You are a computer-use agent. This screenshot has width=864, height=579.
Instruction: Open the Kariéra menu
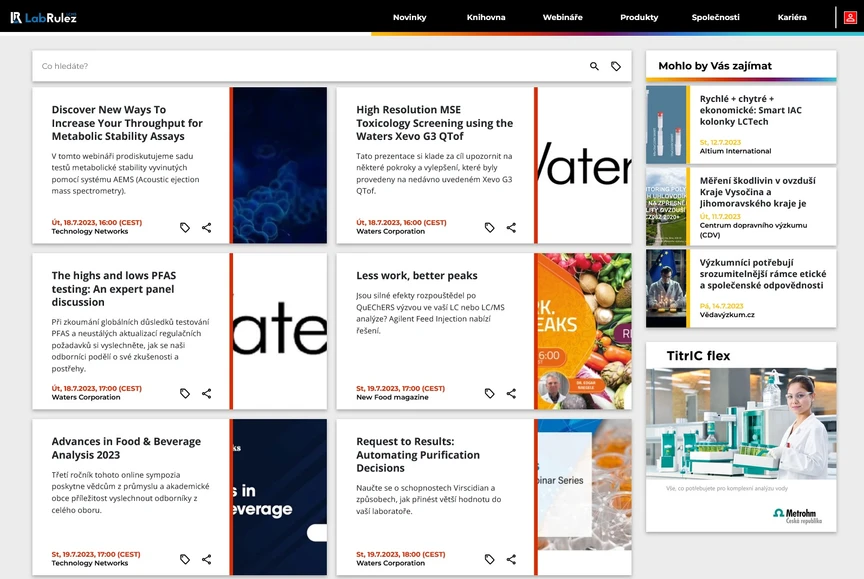point(792,17)
